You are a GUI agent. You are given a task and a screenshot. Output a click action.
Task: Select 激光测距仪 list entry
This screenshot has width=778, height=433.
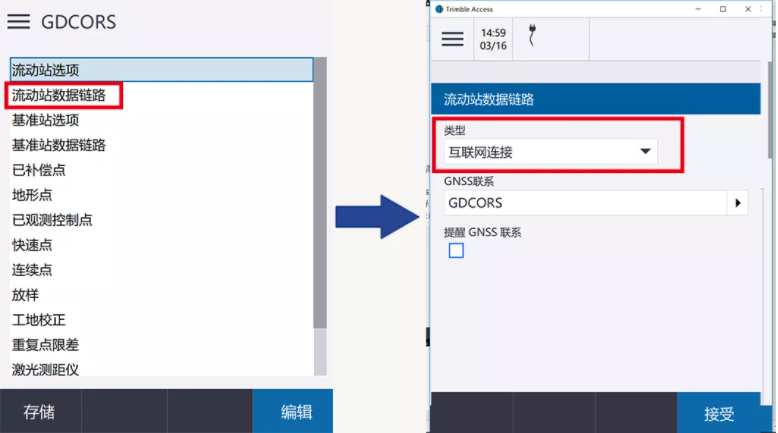pyautogui.click(x=46, y=369)
